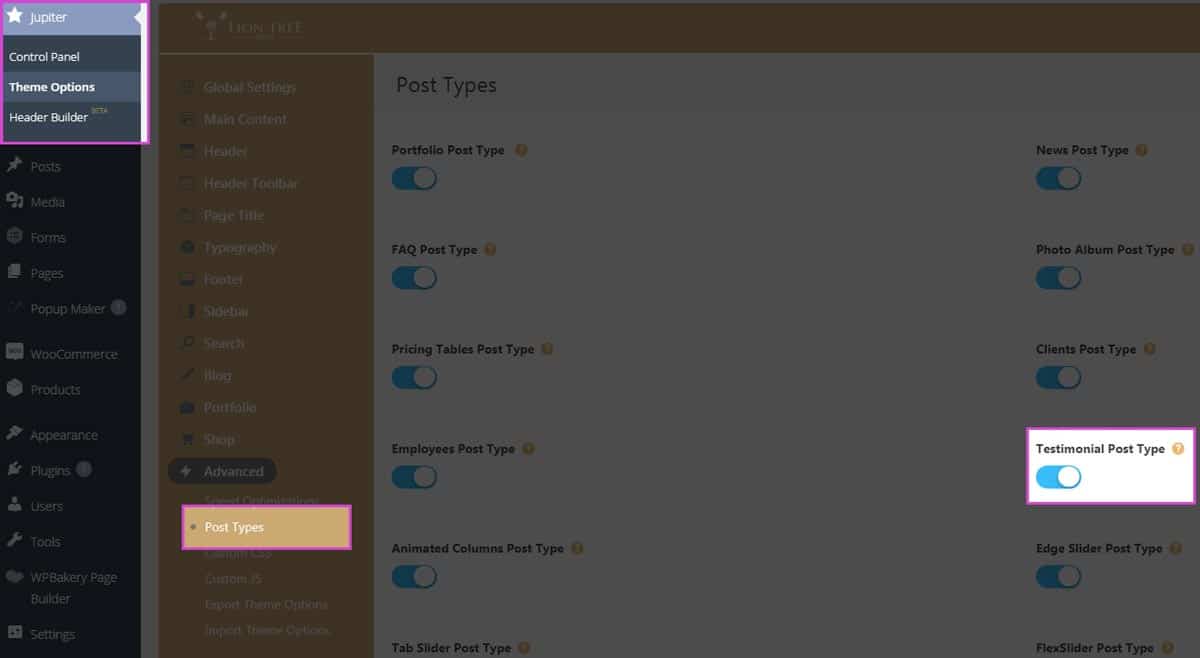1200x658 pixels.
Task: Toggle Portfolio Post Type switch
Action: [x=414, y=178]
